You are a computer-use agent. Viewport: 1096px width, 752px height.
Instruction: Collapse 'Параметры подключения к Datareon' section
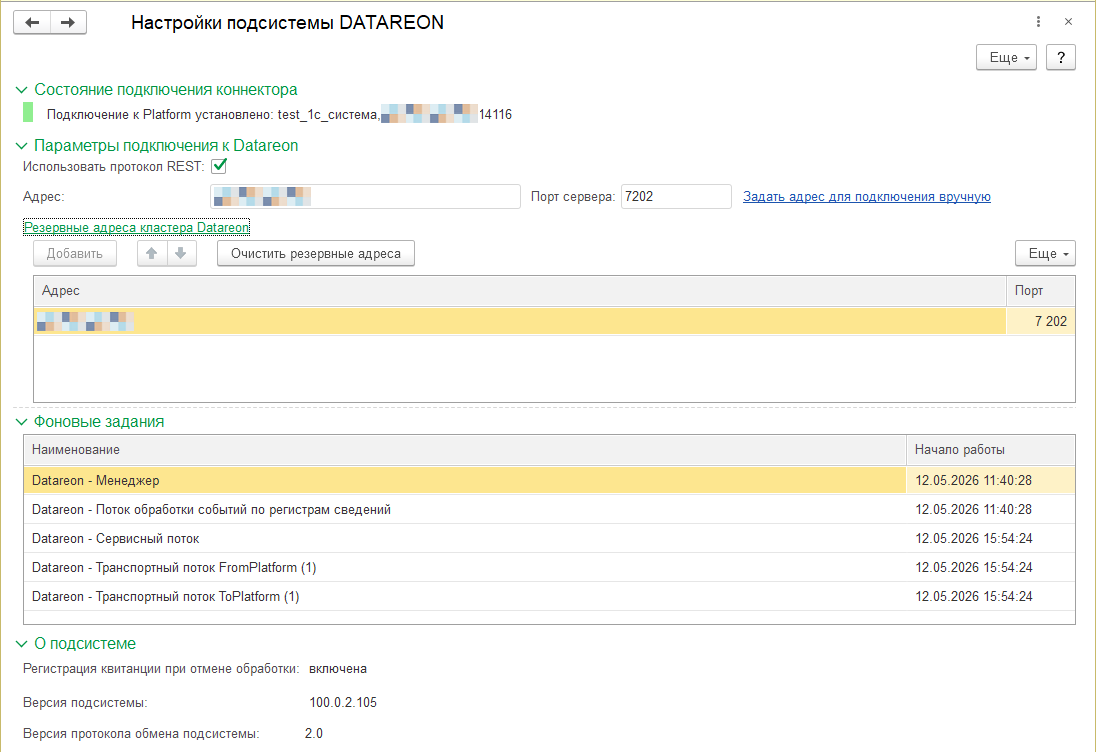point(22,145)
